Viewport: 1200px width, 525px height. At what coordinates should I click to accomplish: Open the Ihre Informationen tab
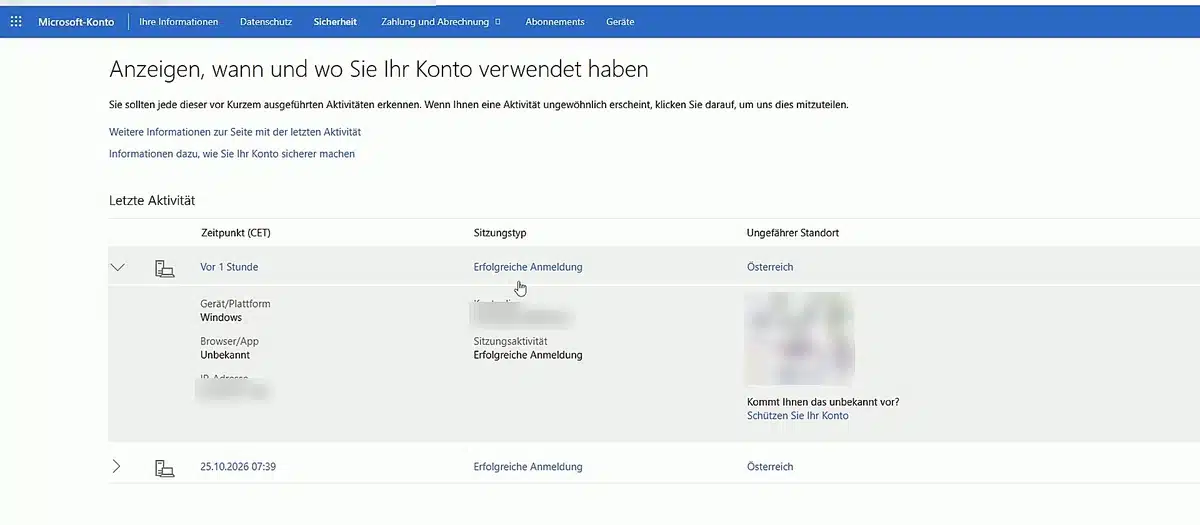pyautogui.click(x=179, y=22)
